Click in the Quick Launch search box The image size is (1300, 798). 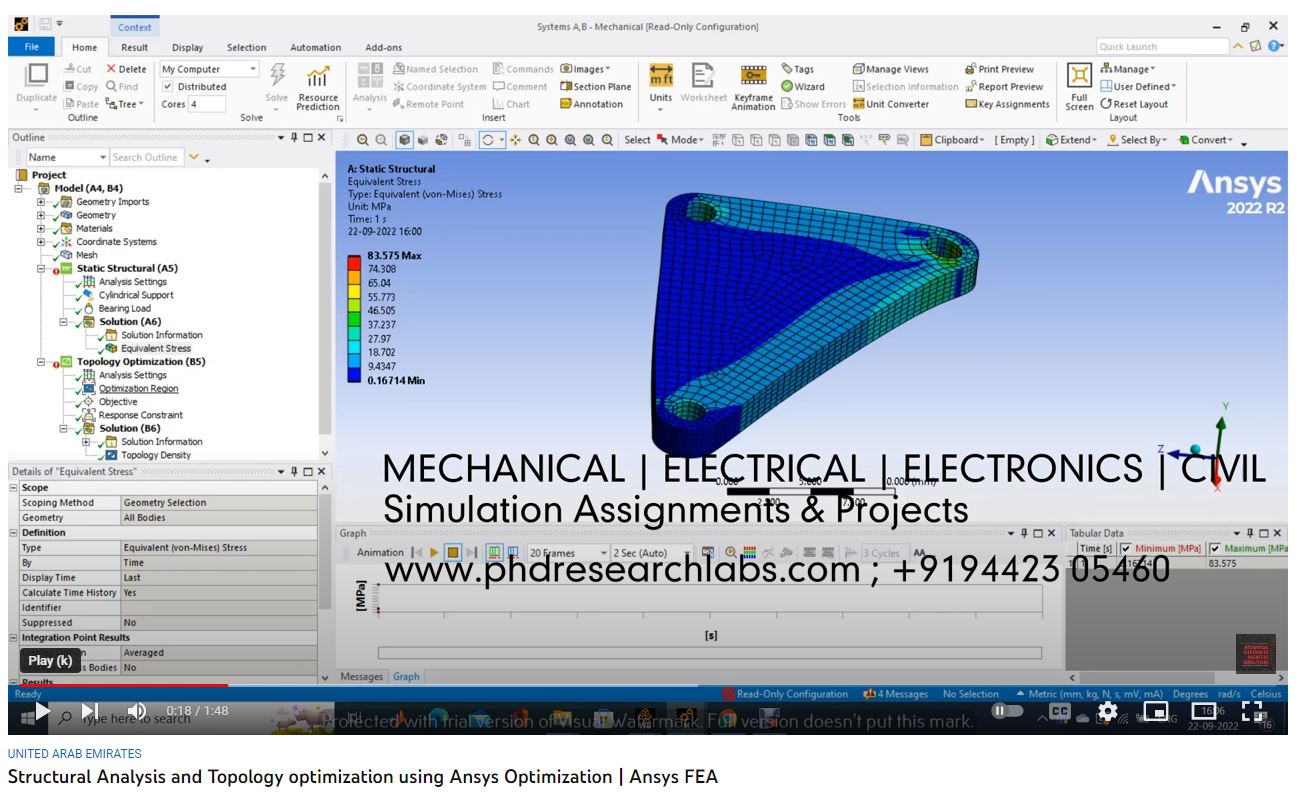1161,47
